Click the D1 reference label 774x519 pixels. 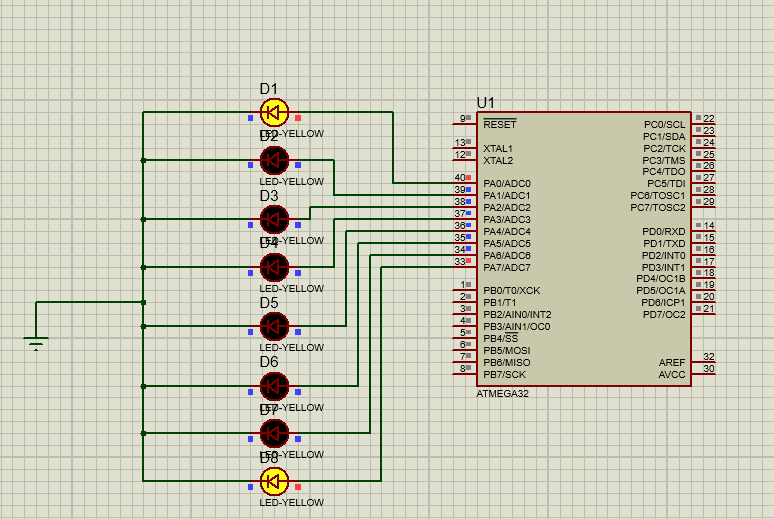pos(269,89)
